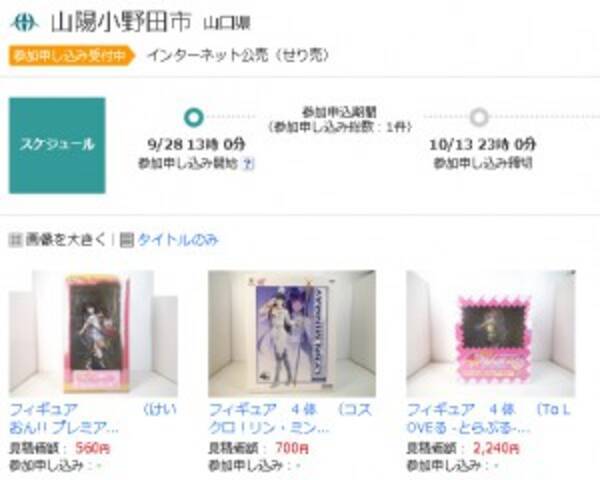Click the スケジュール teal box
The image size is (600, 480).
pyautogui.click(x=57, y=145)
